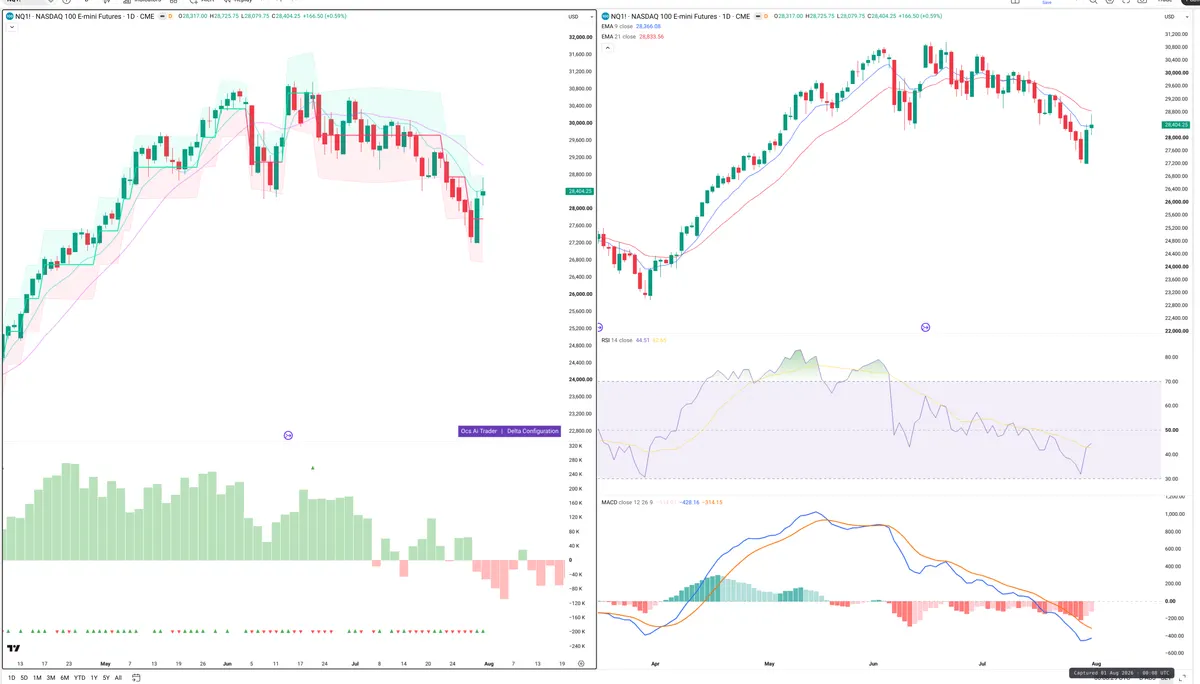This screenshot has height=684, width=1200.
Task: Select the 1D range button
Action: coord(12,677)
